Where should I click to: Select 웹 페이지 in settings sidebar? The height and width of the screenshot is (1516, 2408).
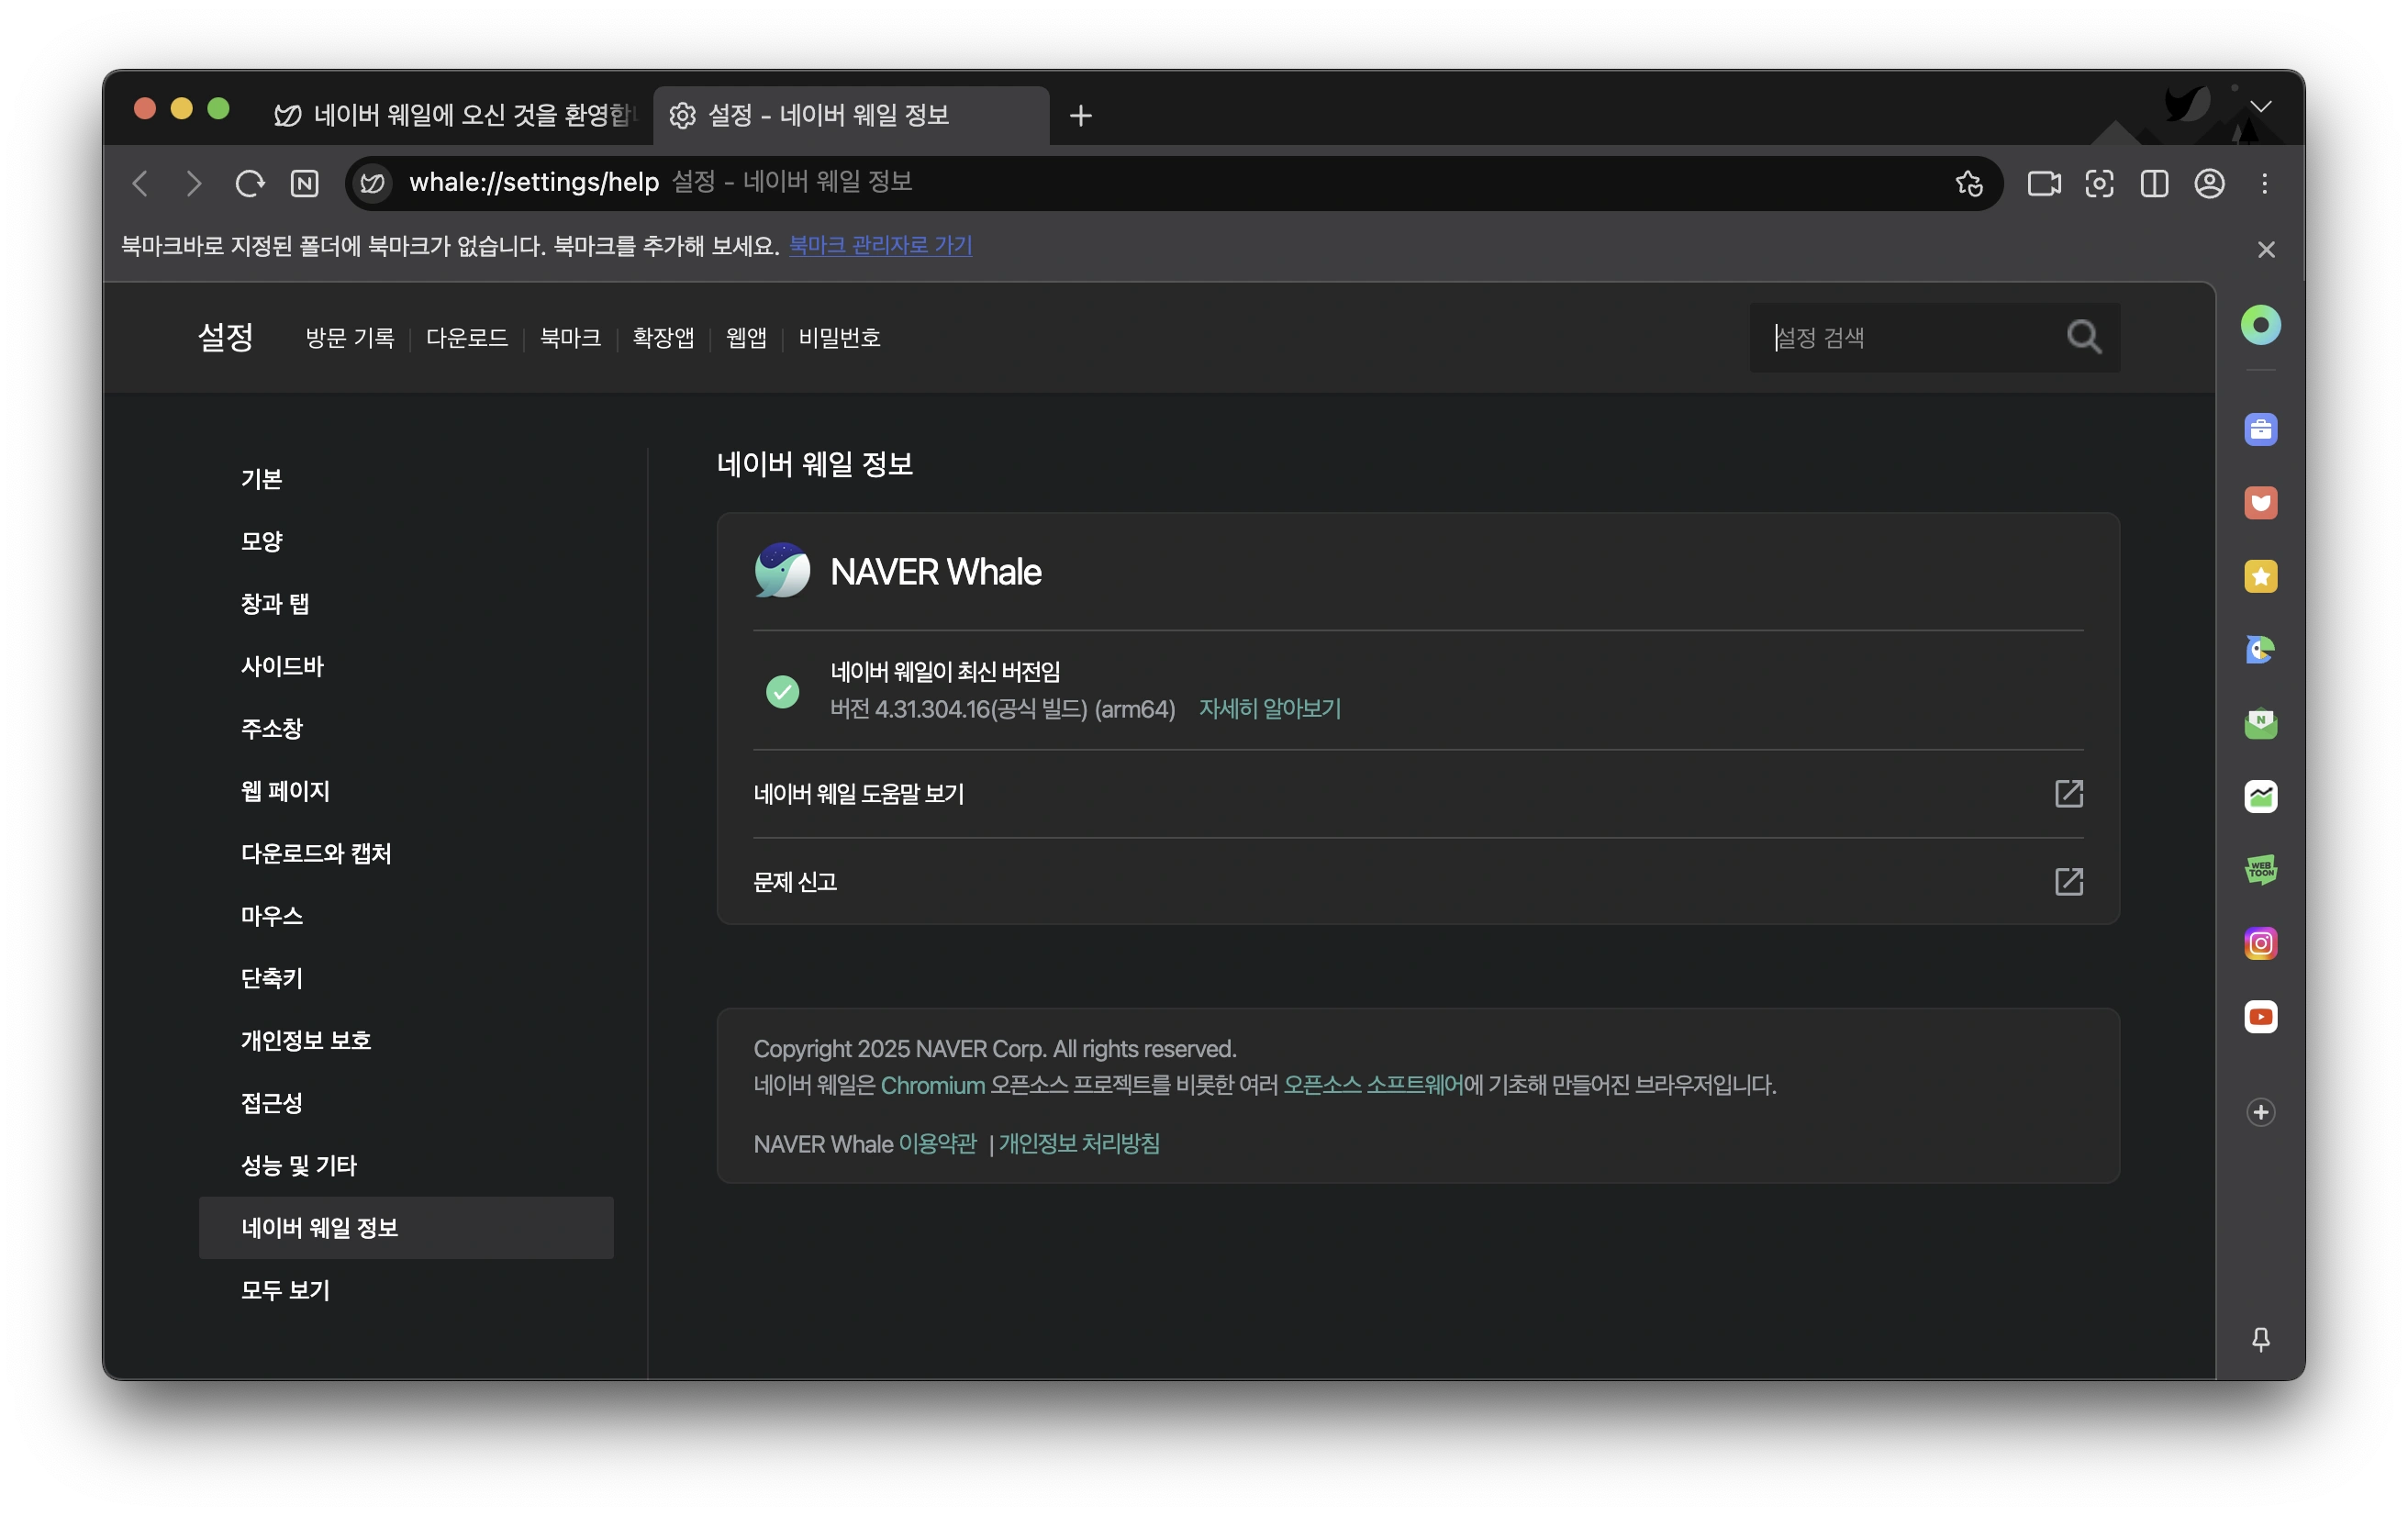pyautogui.click(x=406, y=791)
